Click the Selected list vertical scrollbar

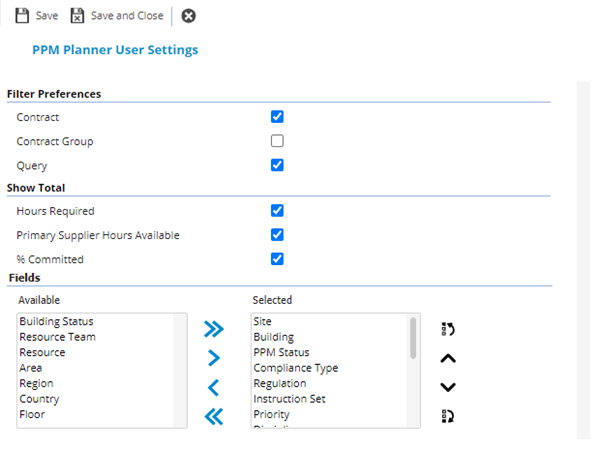point(414,370)
